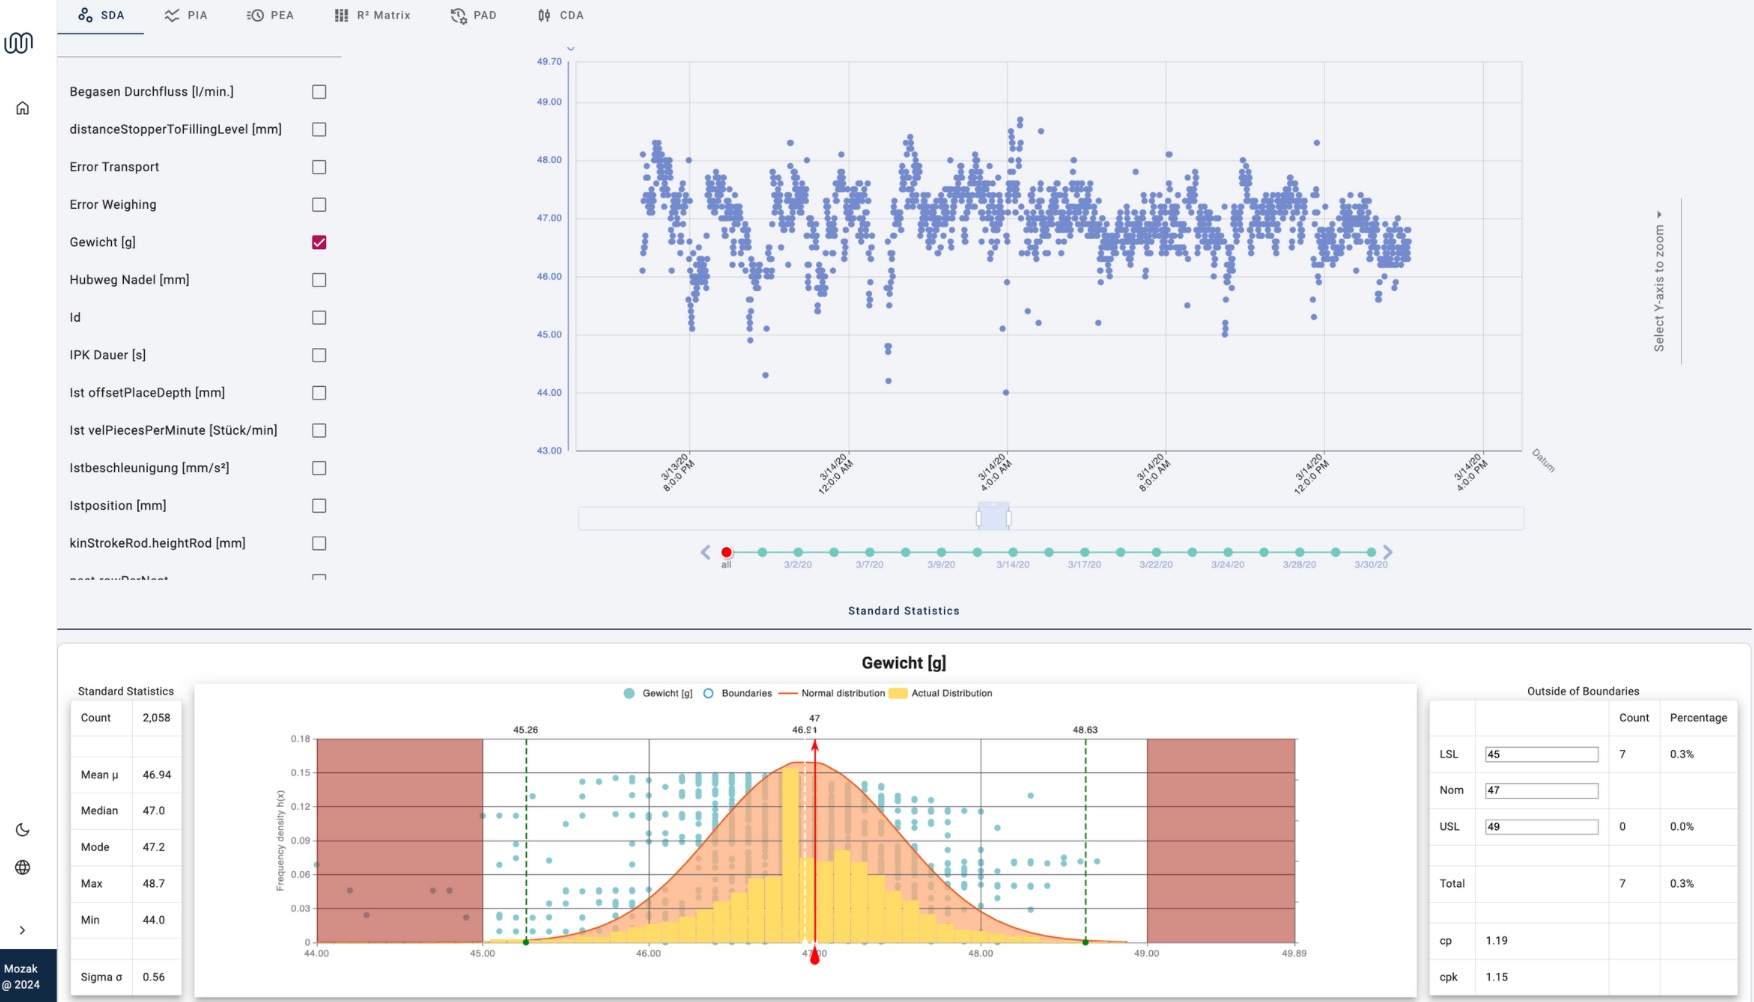The image size is (1754, 1002).
Task: Click the red nominal marker at chart bottom
Action: coord(815,958)
